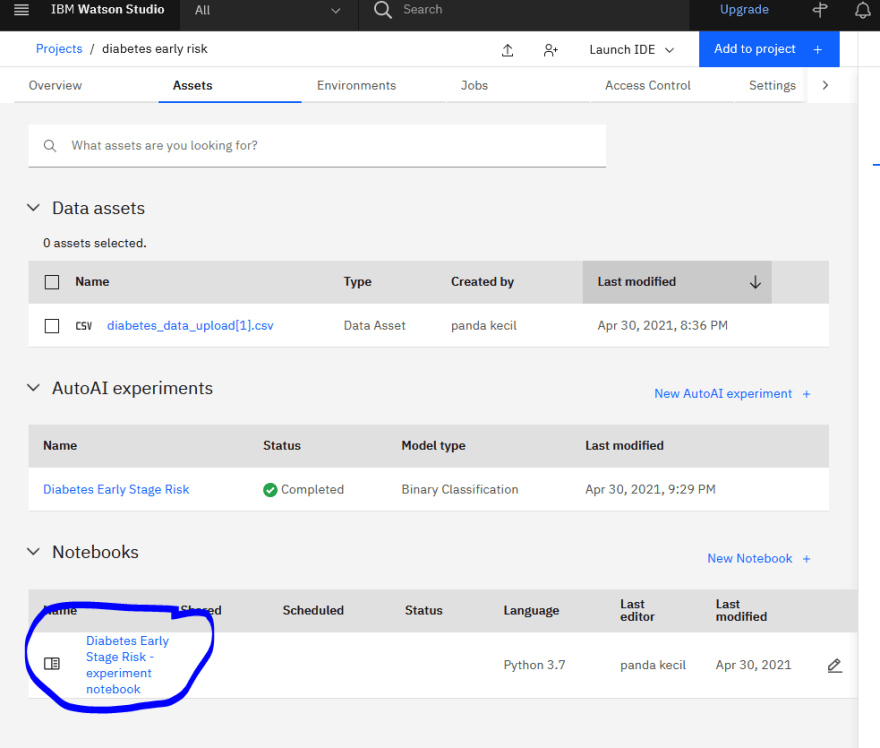The height and width of the screenshot is (748, 880).
Task: Show more tabs with right chevron
Action: coord(825,85)
